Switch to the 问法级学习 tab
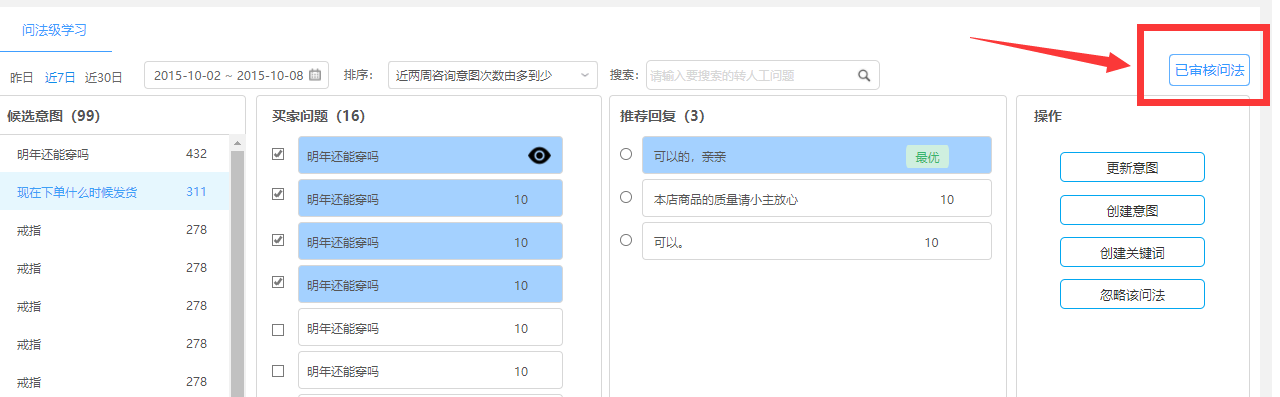This screenshot has width=1280, height=397. [x=55, y=30]
